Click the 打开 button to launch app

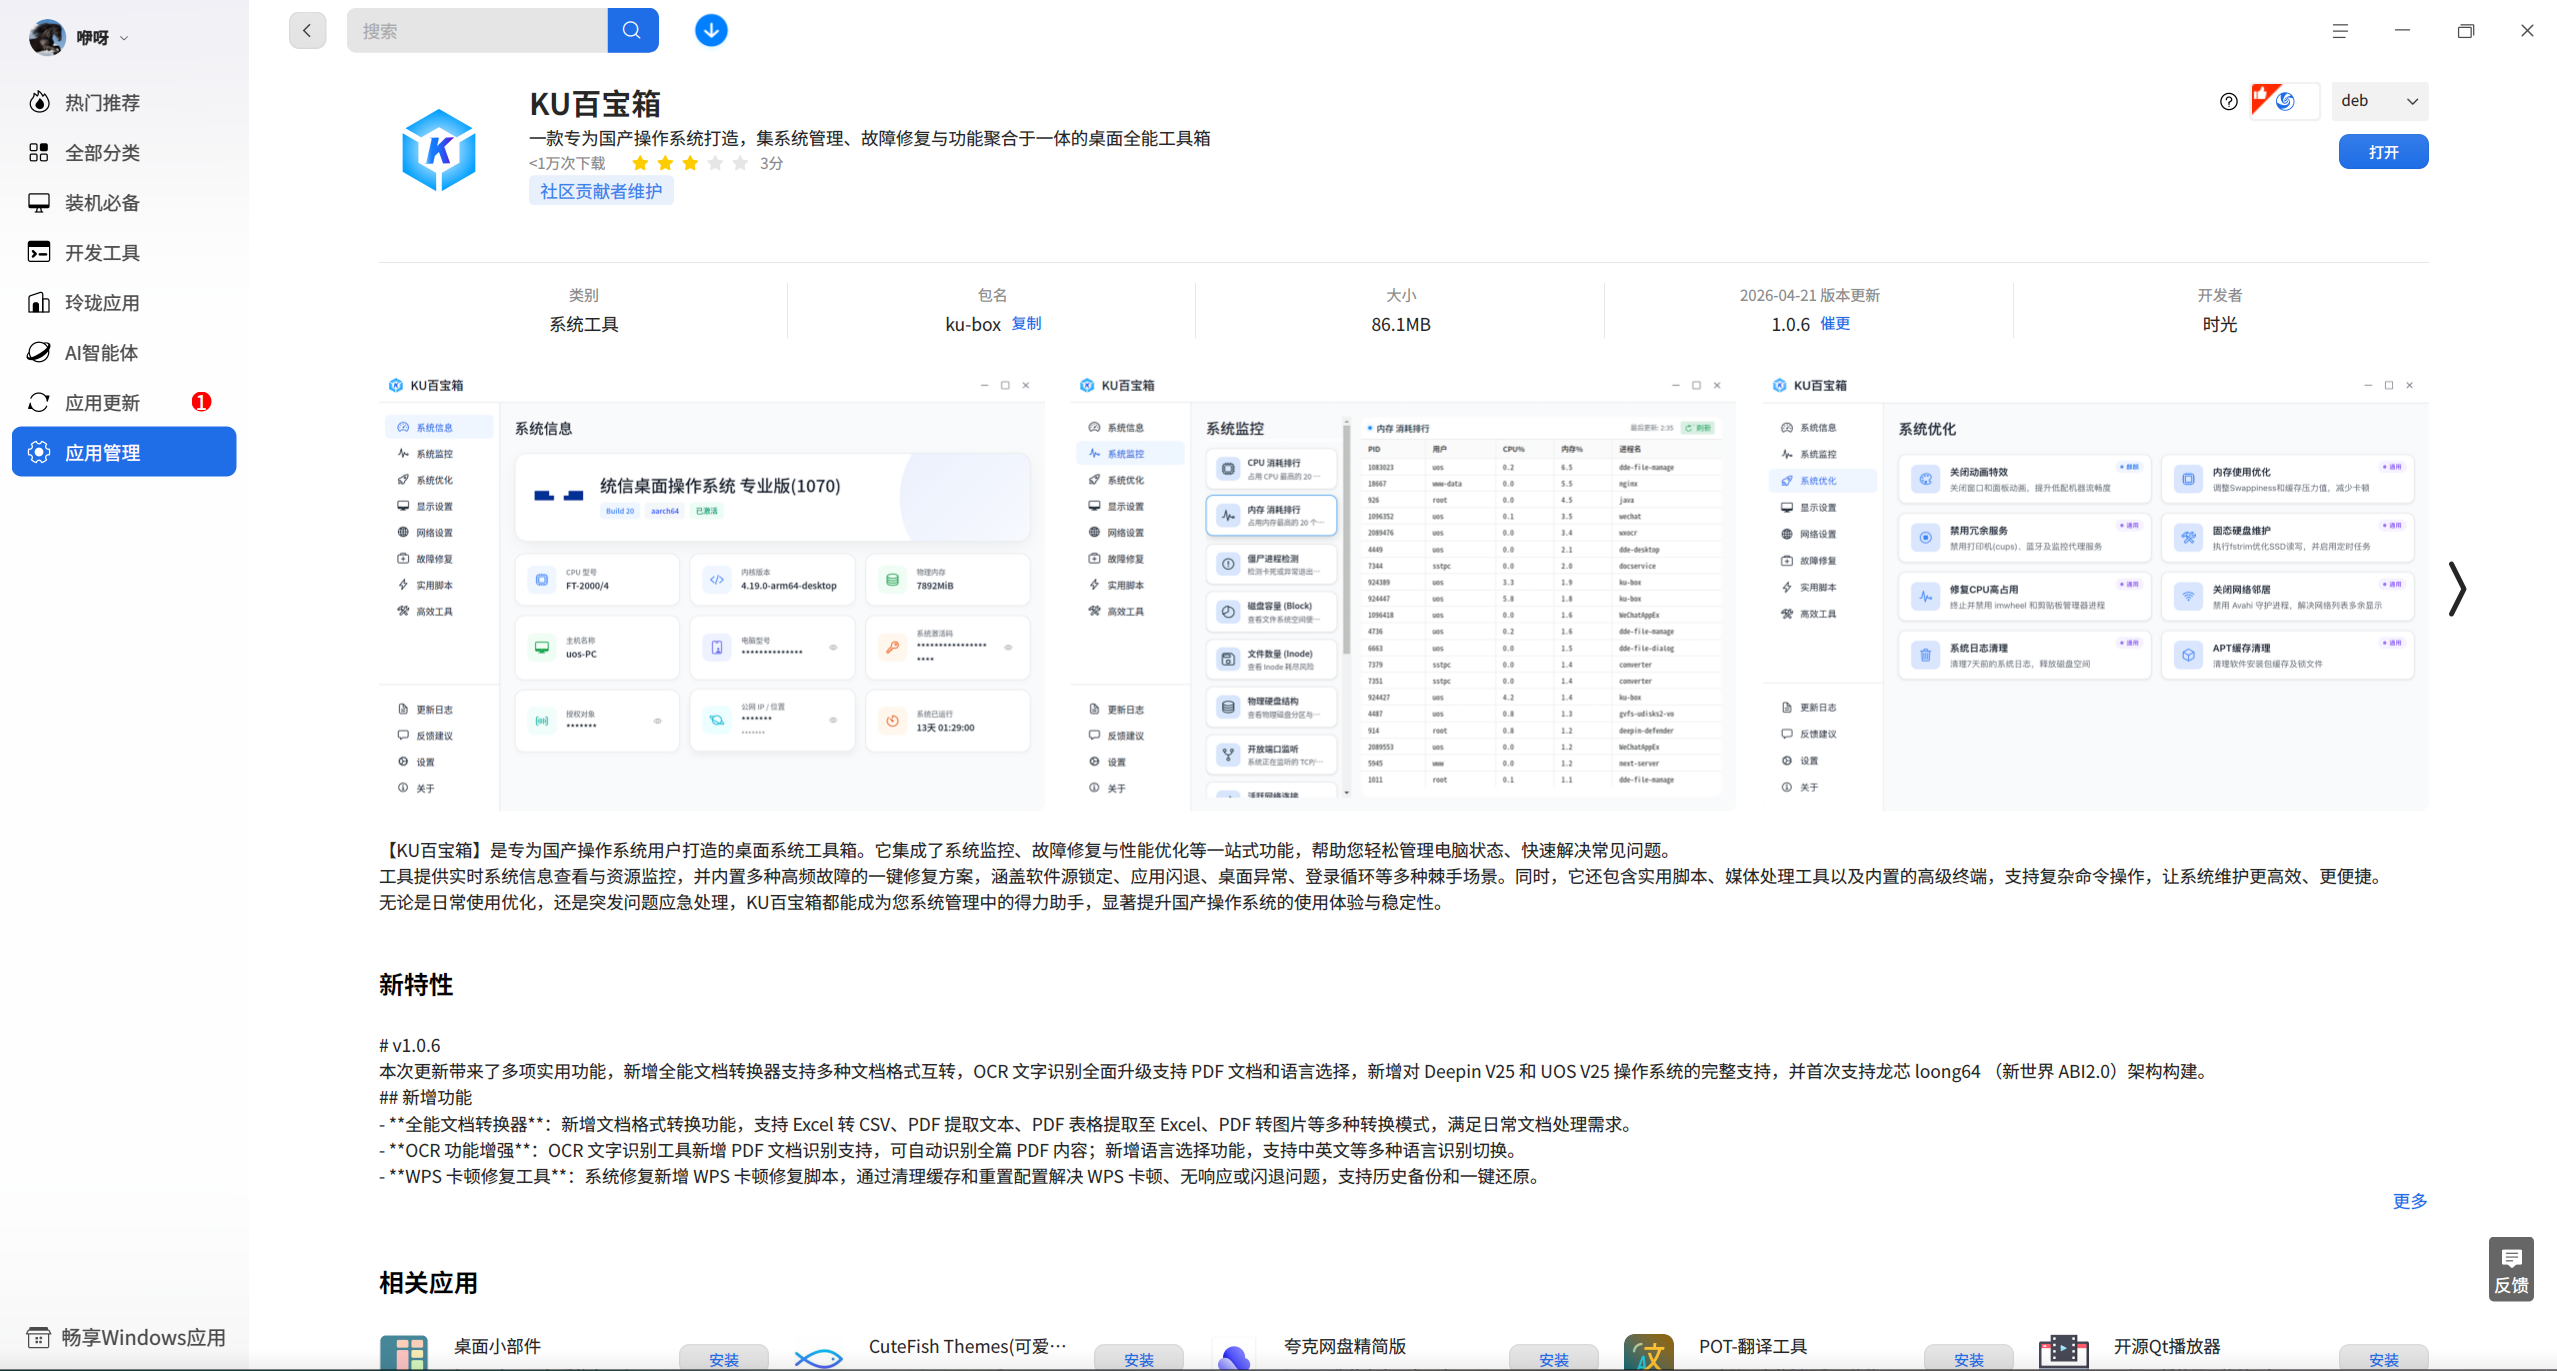tap(2383, 152)
